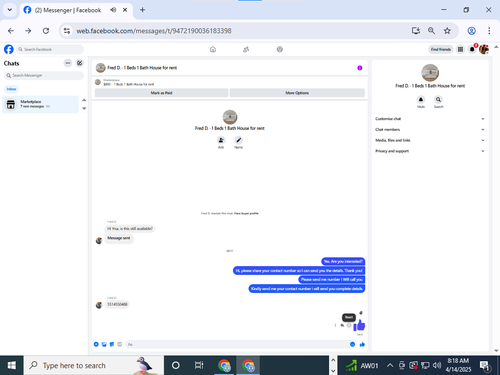The height and width of the screenshot is (375, 500).
Task: Open conversation information purple icon
Action: pos(360,68)
